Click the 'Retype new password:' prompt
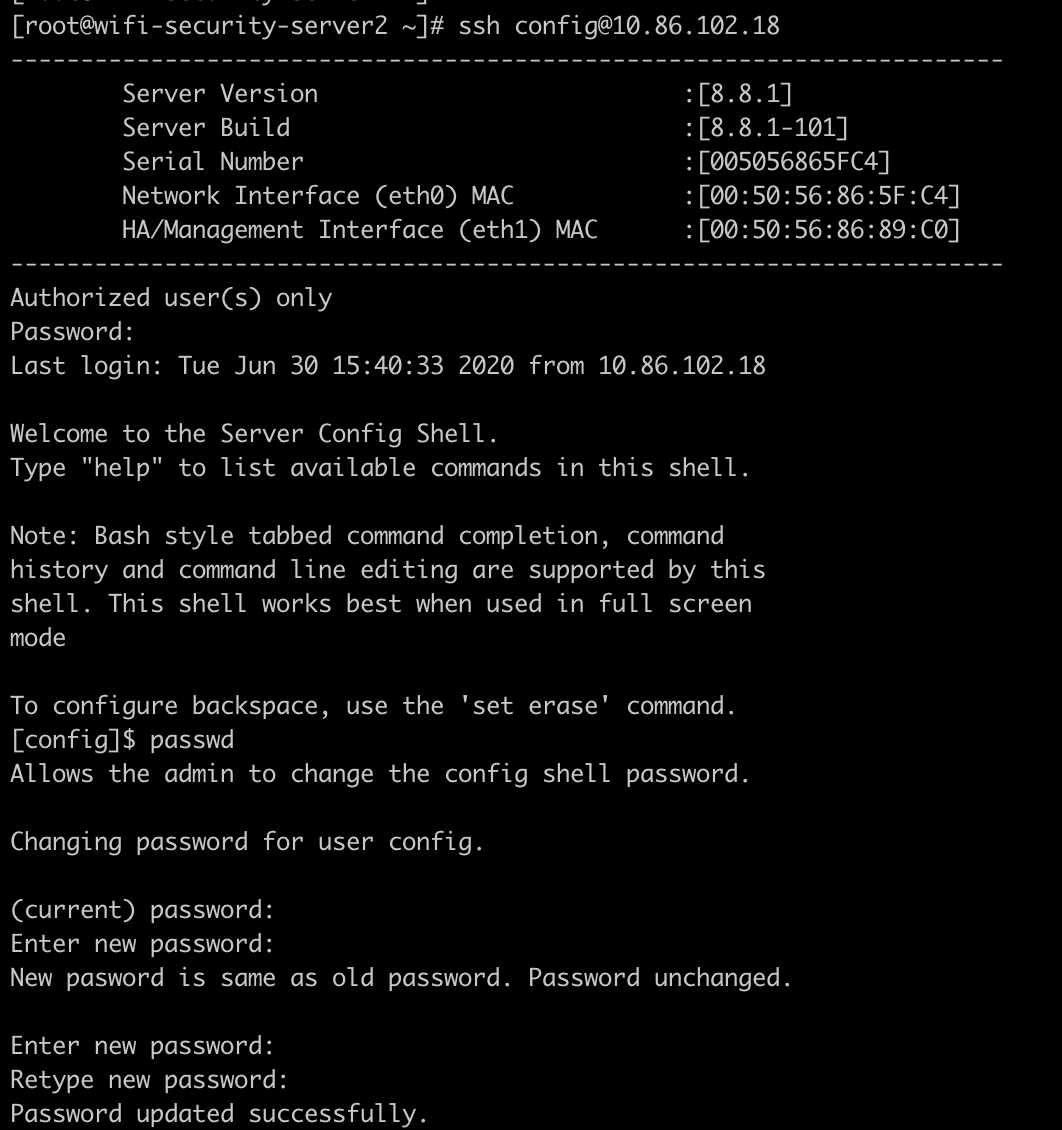 coord(149,1080)
